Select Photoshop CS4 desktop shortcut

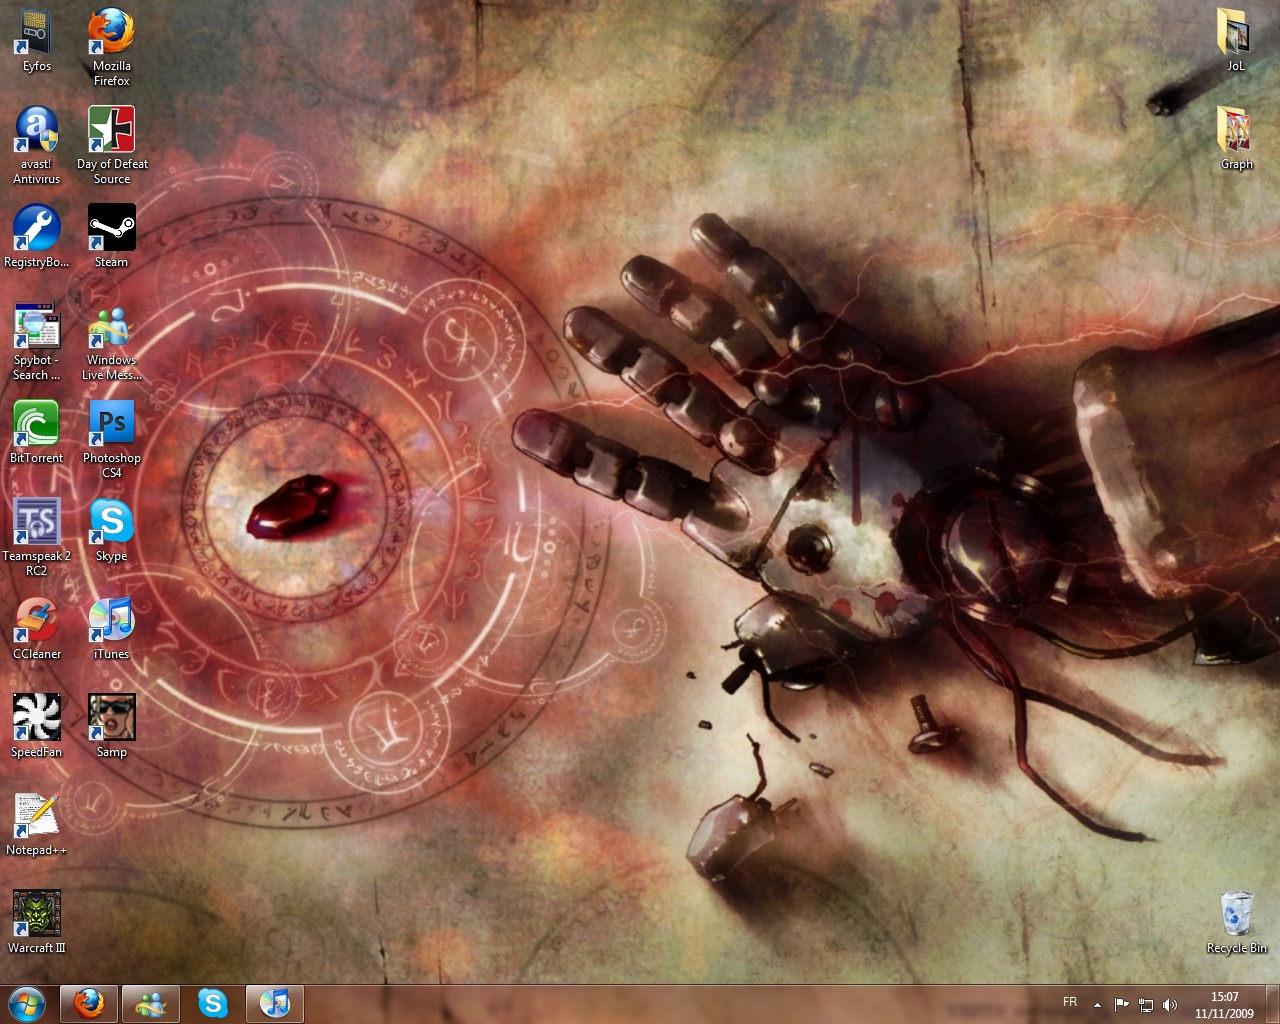point(111,439)
